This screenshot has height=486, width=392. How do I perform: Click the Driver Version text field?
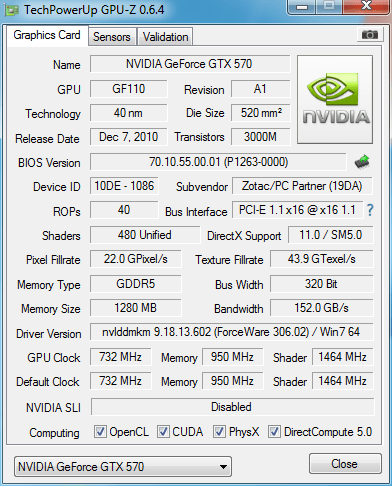(x=232, y=332)
